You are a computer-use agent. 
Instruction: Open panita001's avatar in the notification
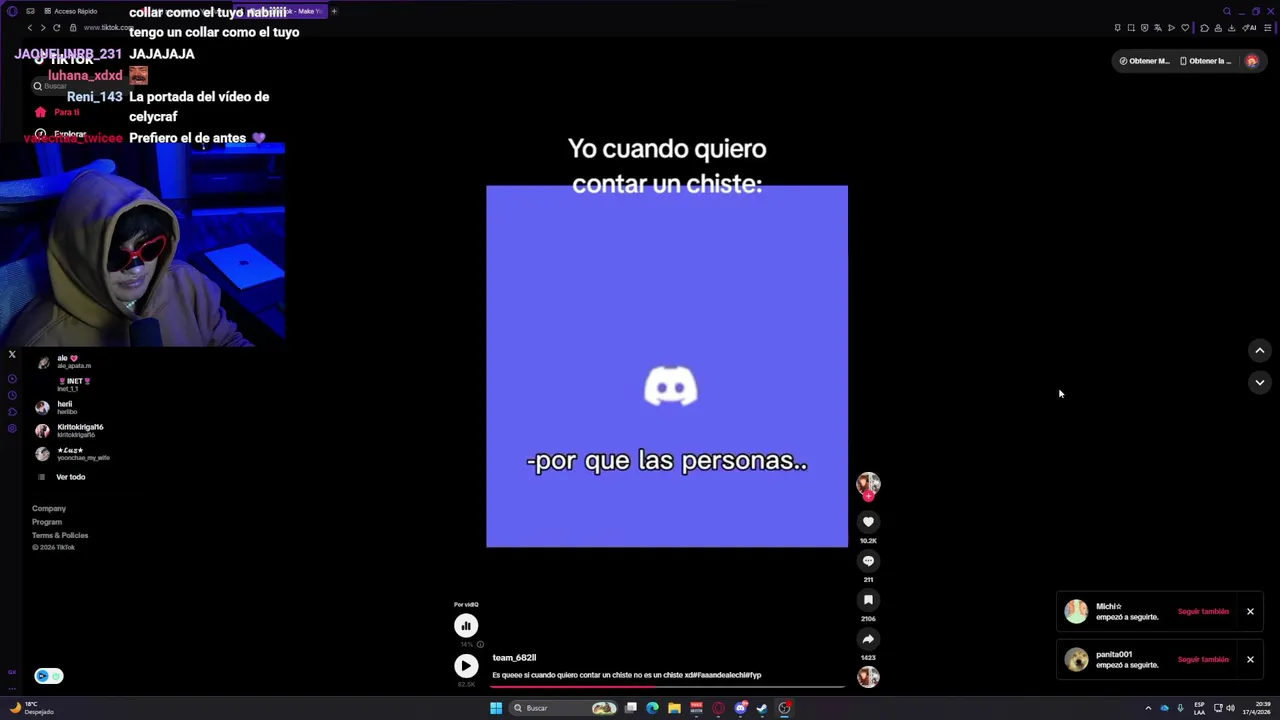coord(1076,660)
